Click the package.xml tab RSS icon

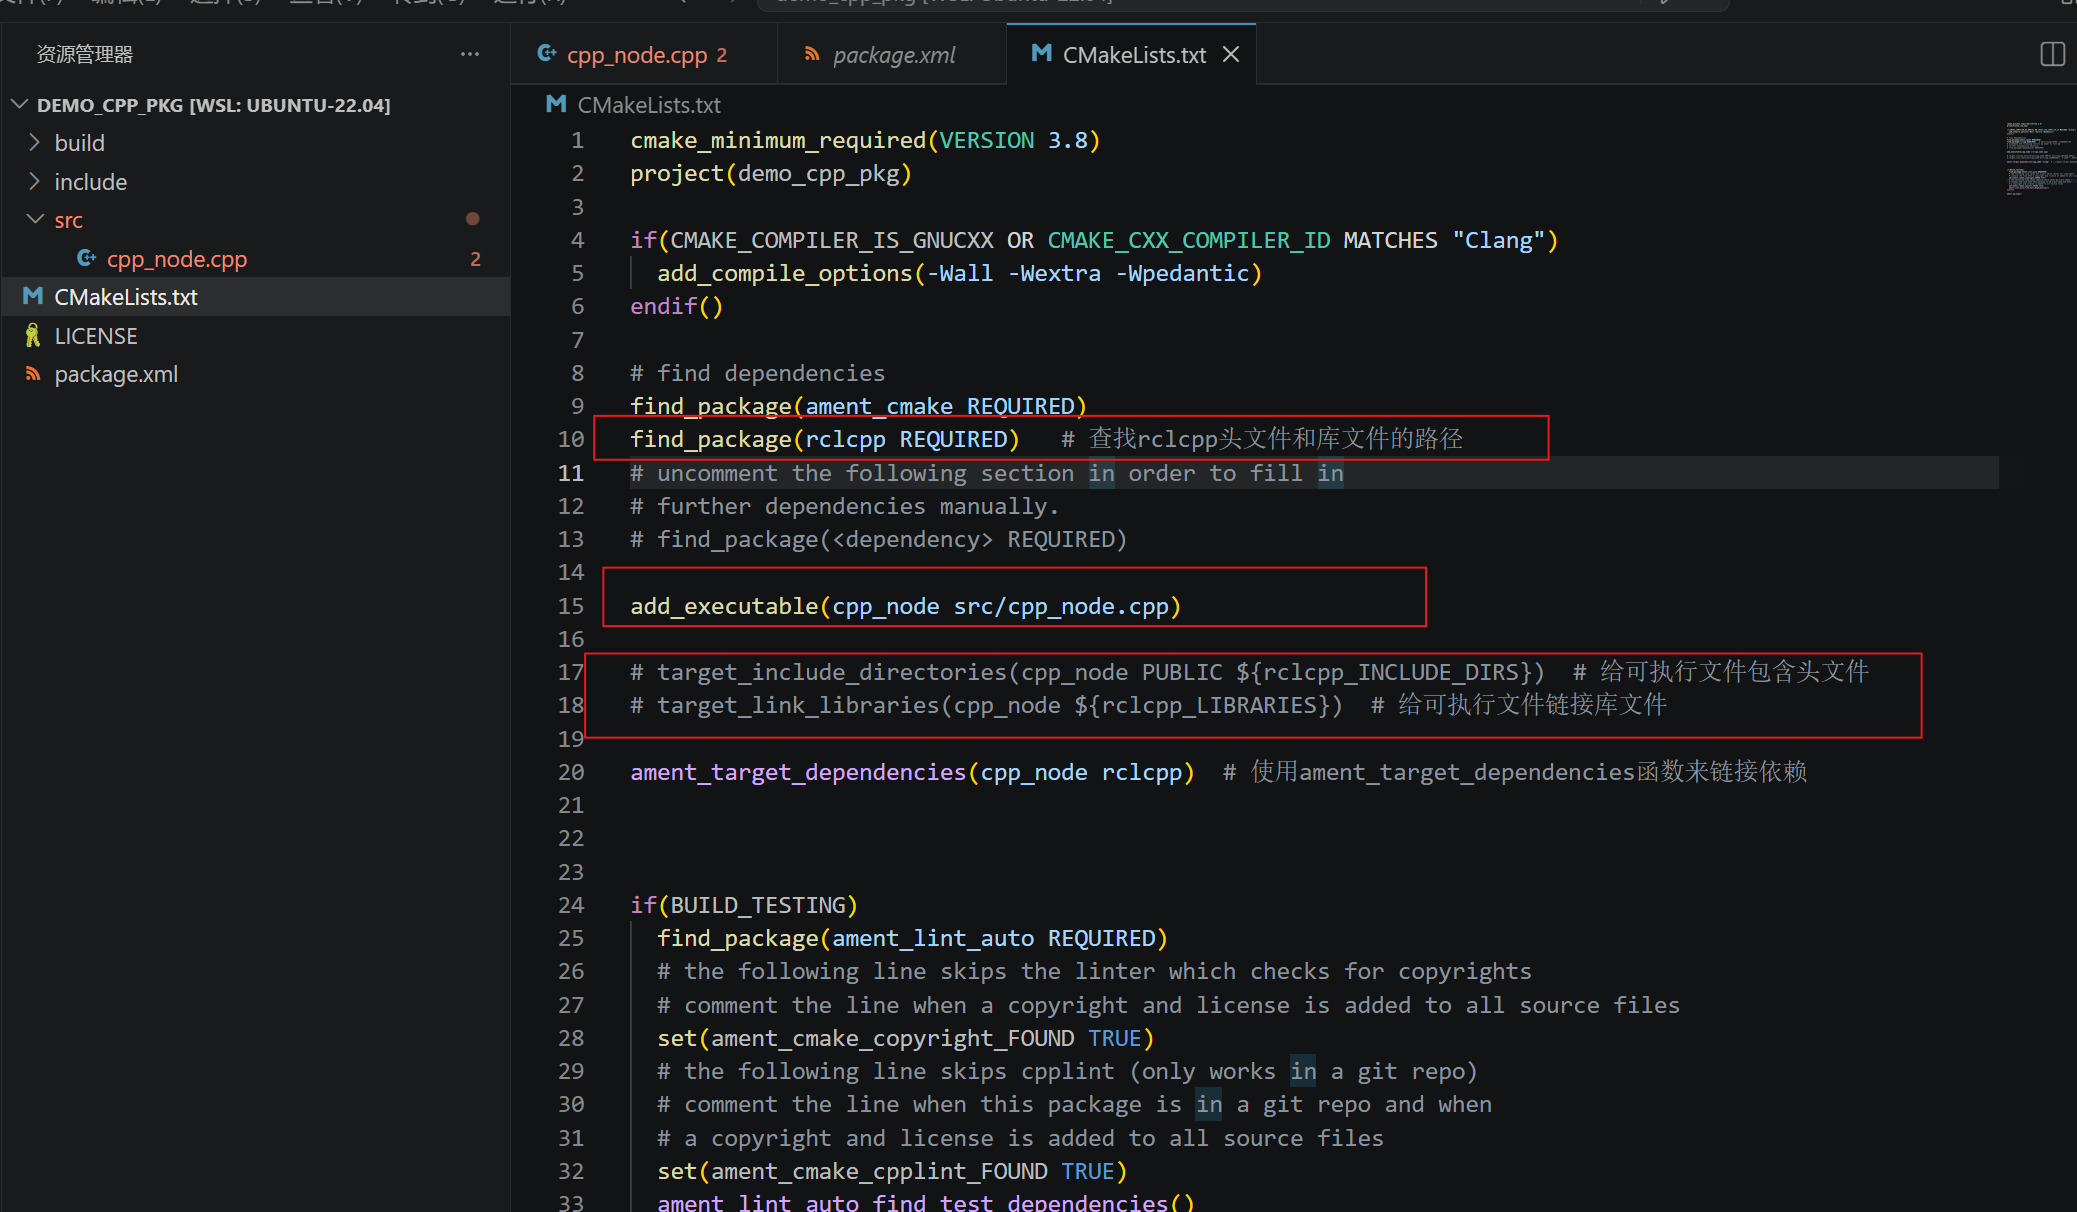pos(812,55)
